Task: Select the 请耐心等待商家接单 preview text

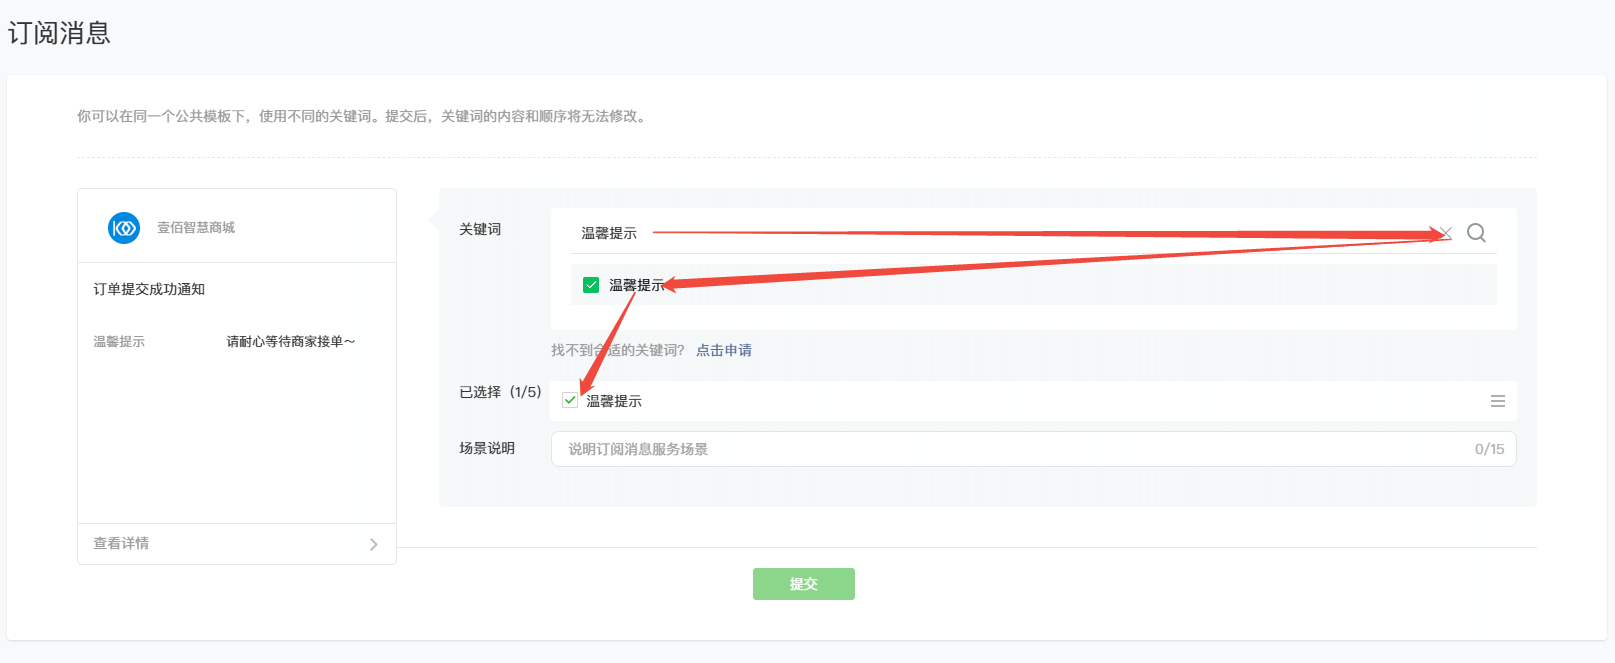Action: pos(291,342)
